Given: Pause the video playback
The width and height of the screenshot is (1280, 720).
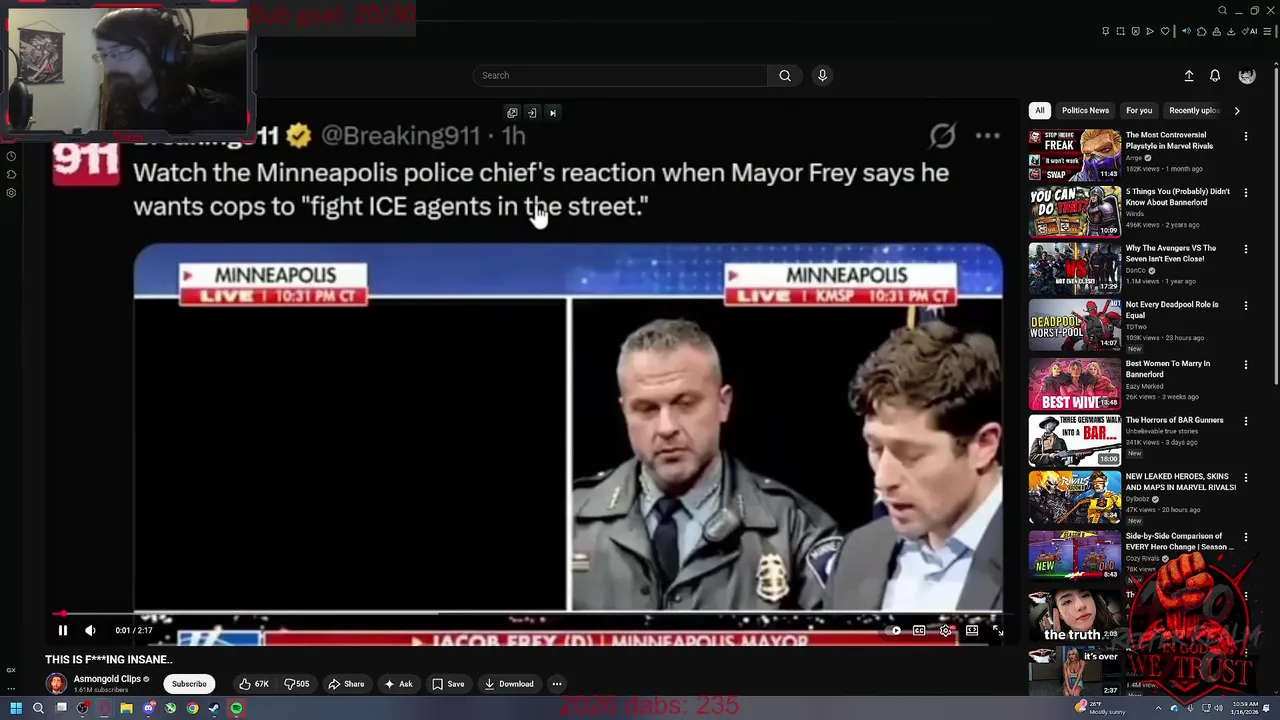Looking at the screenshot, I should 62,630.
